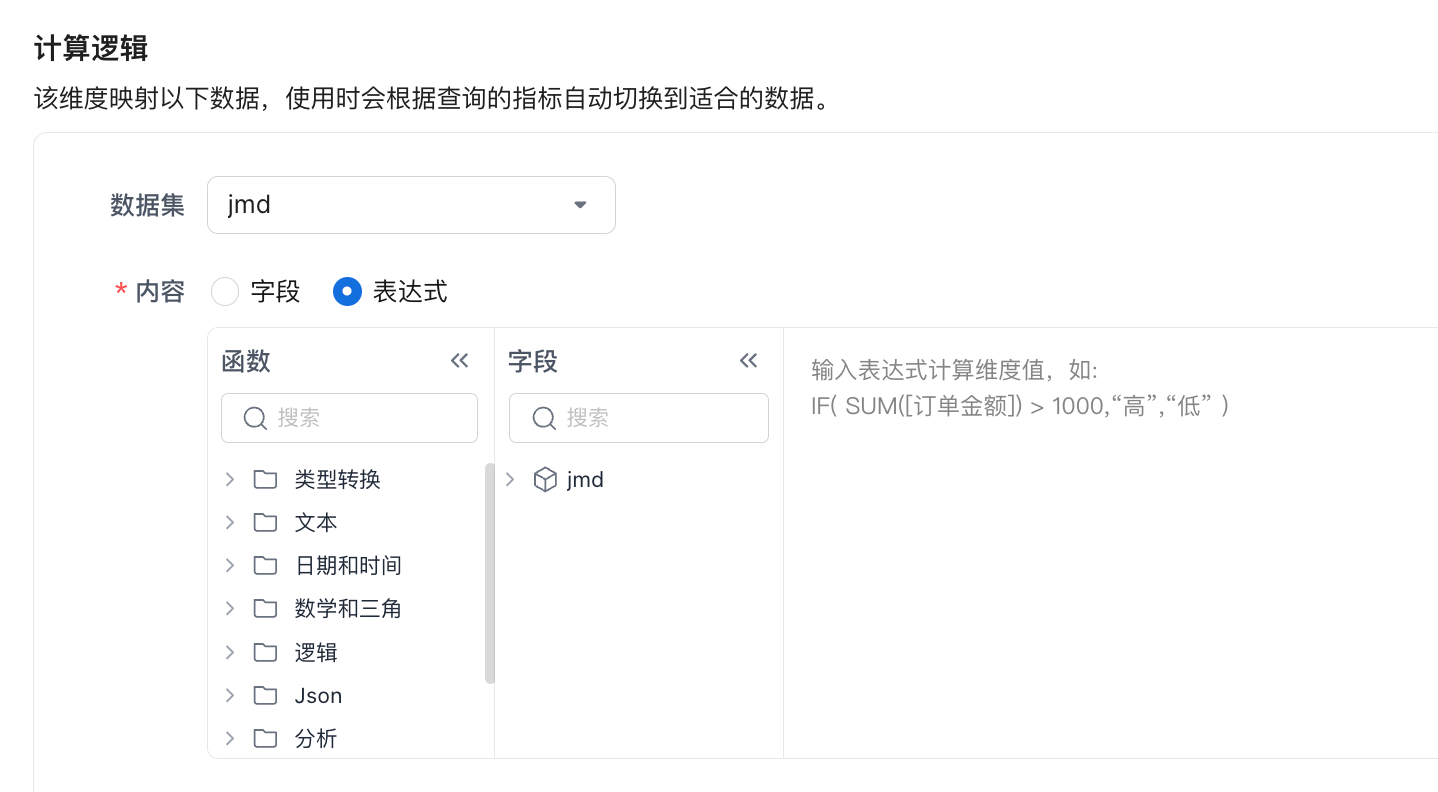Select the 数学和三角 tree item label

(348, 608)
